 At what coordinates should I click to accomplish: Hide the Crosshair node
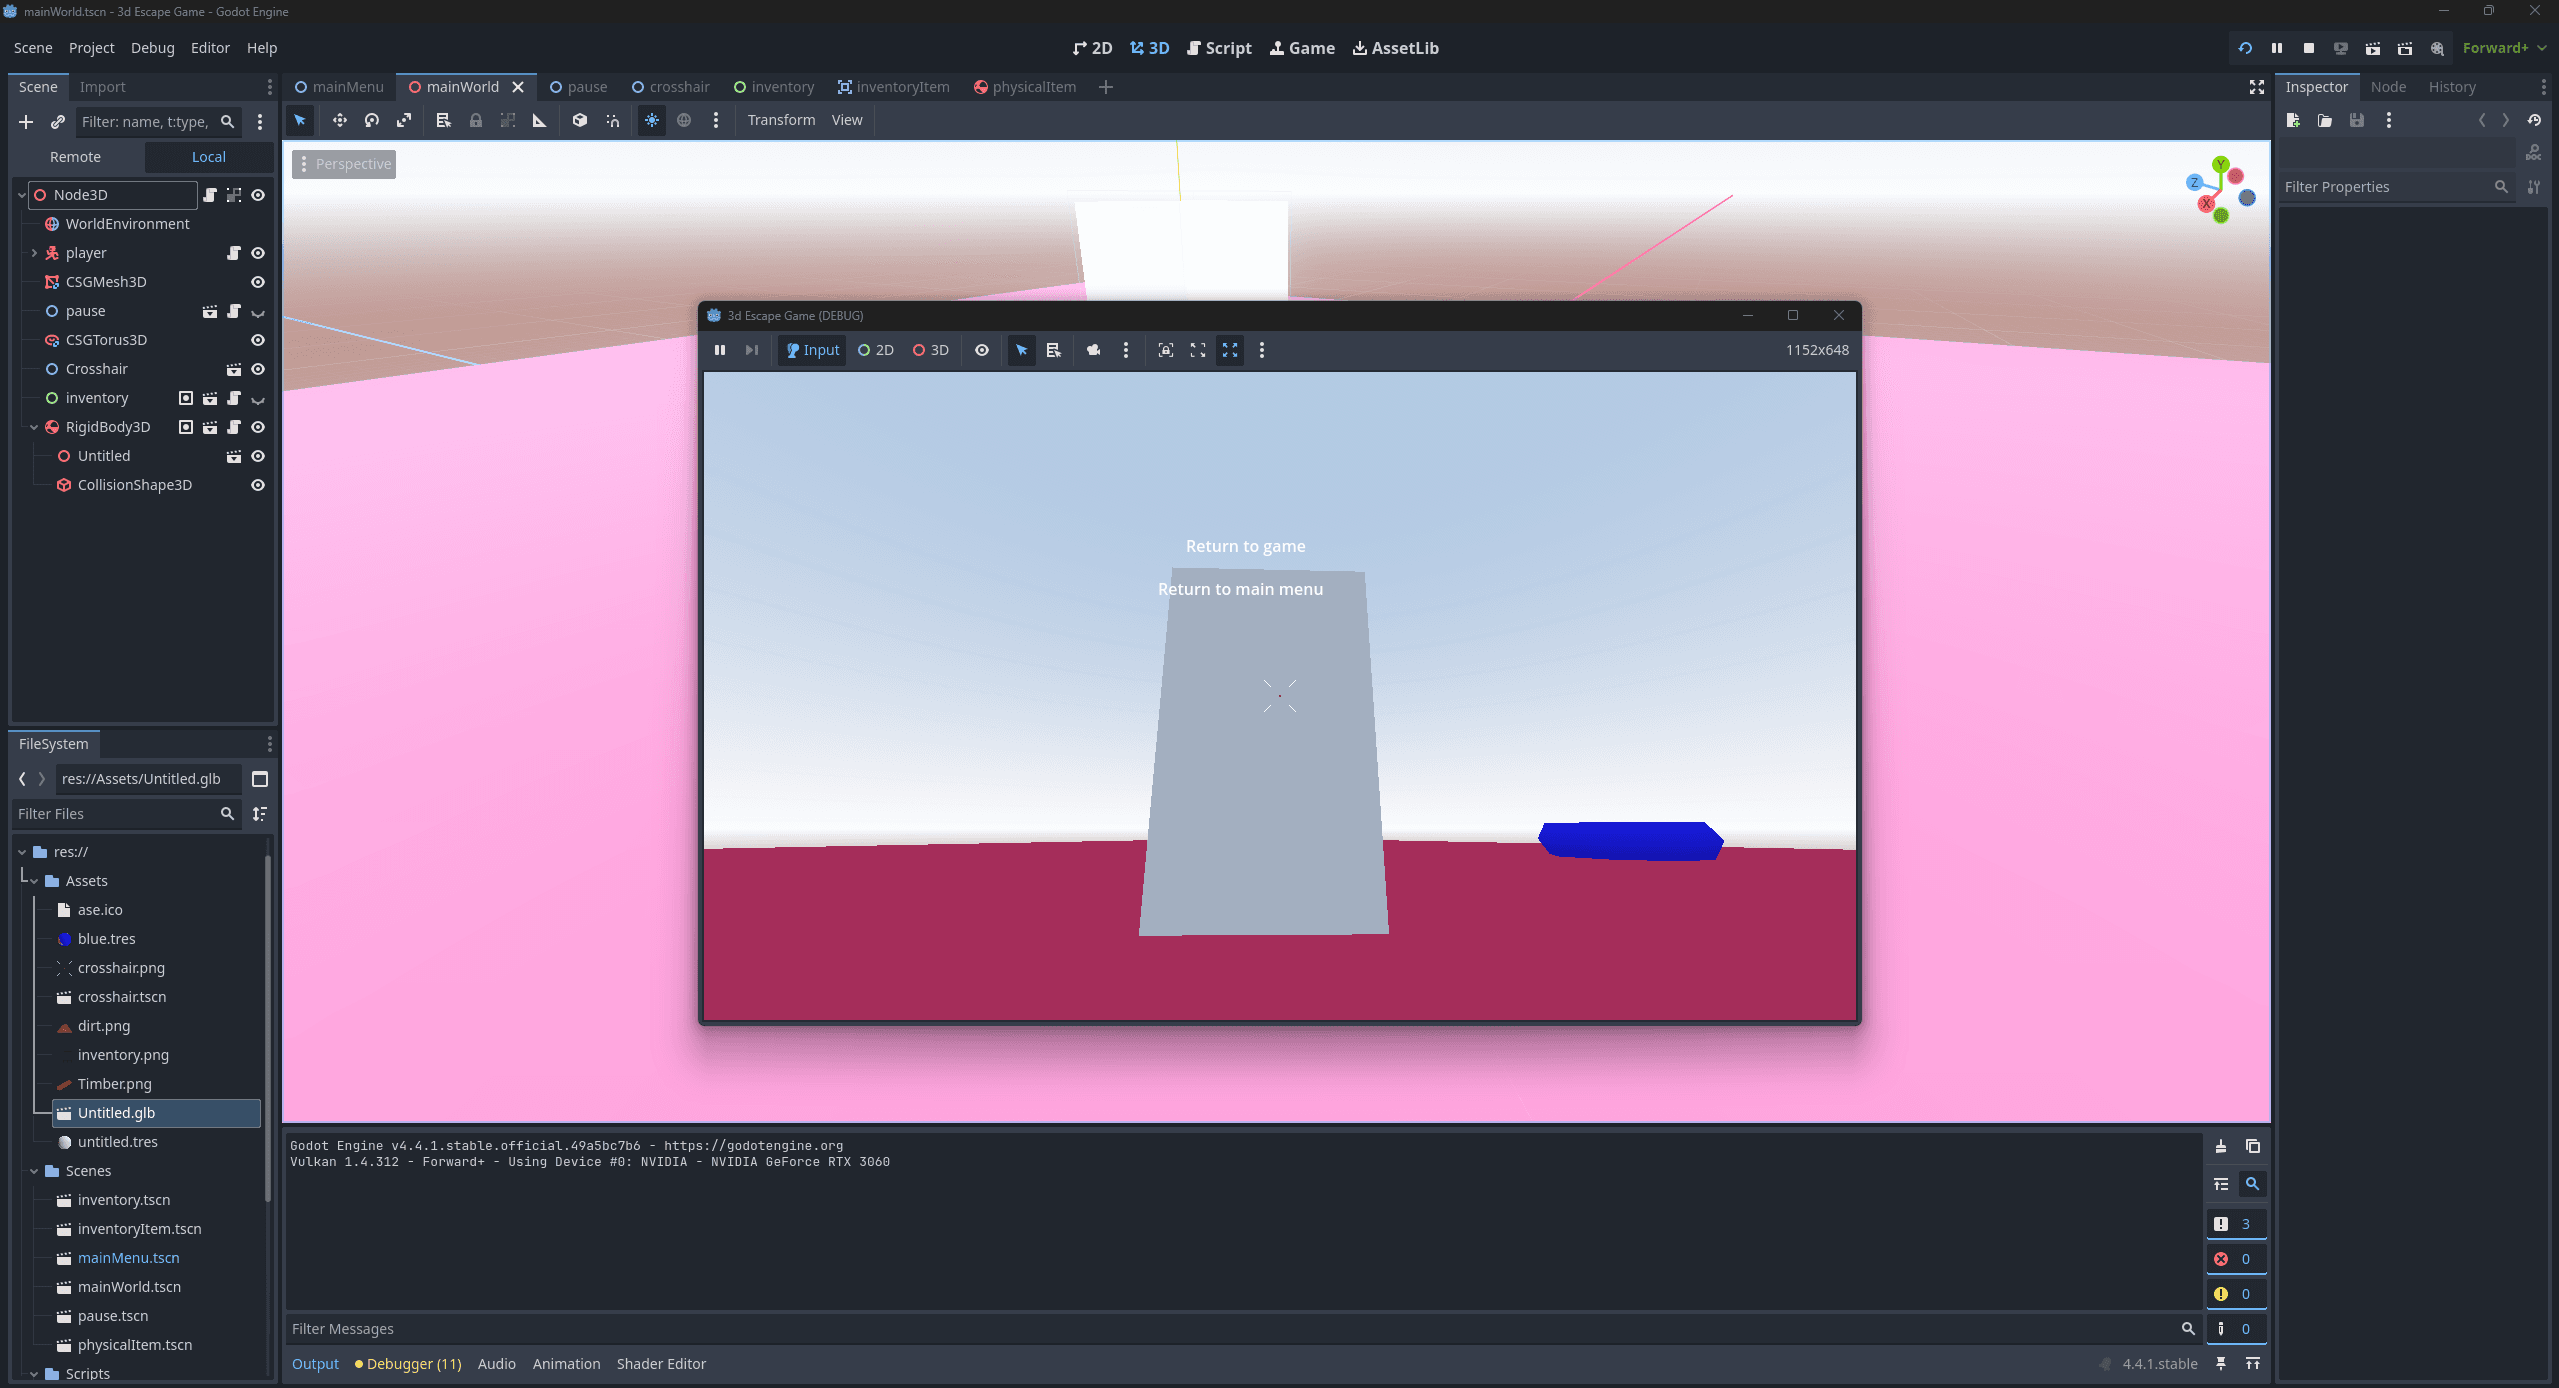pos(258,369)
